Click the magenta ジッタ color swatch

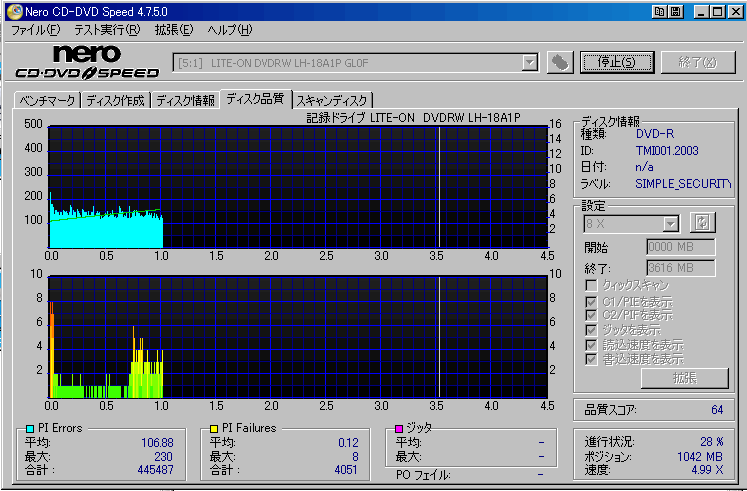point(399,429)
